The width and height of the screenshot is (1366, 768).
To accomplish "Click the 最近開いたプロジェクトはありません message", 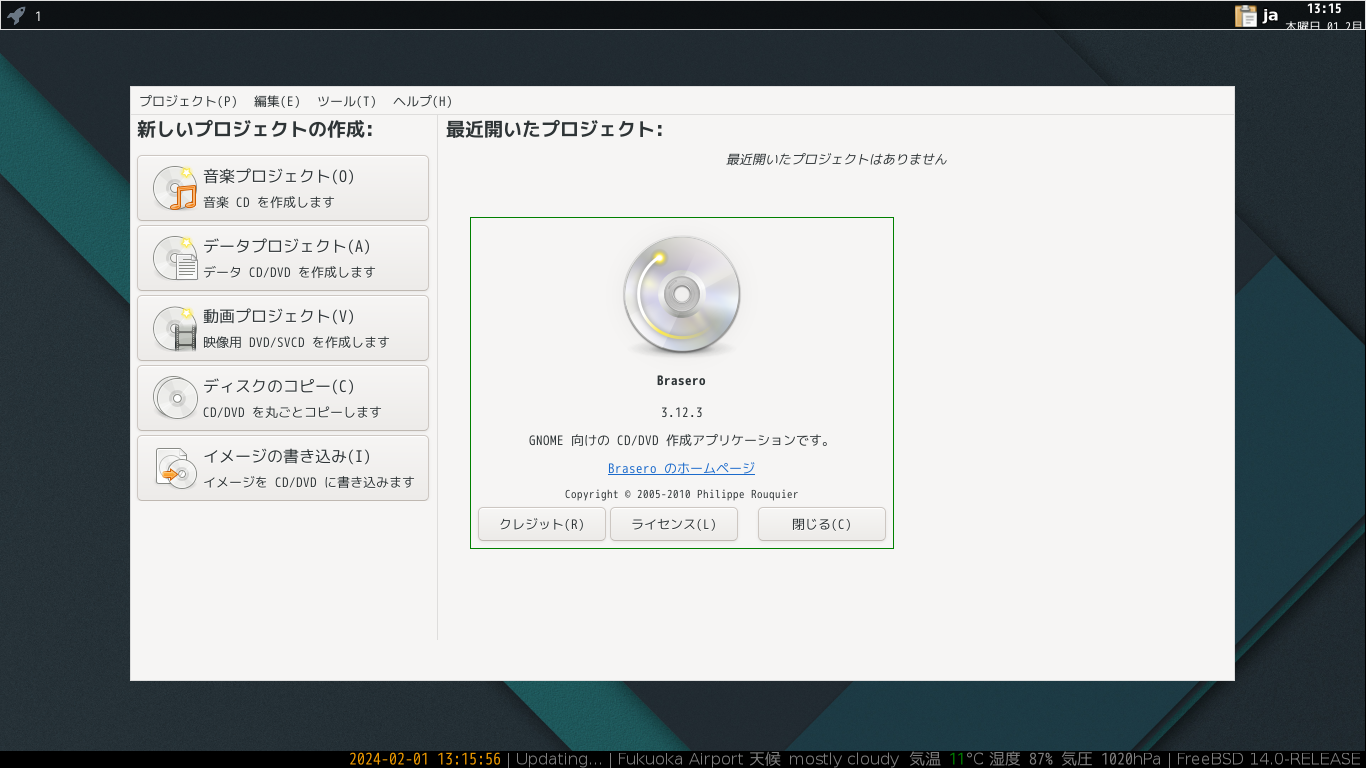I will 836,159.
